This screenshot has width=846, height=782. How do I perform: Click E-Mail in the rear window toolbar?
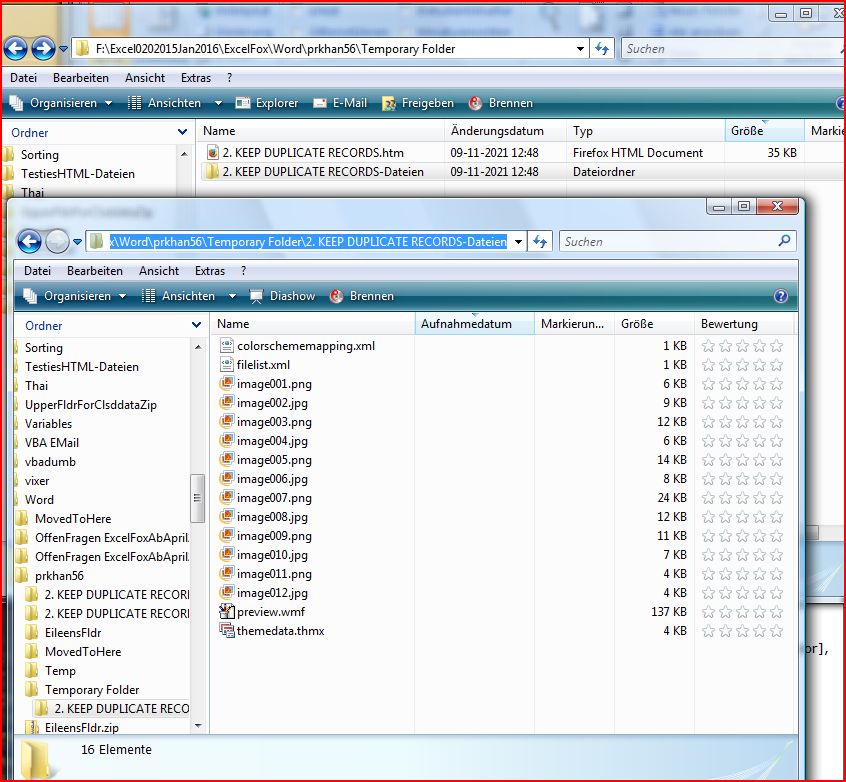340,103
